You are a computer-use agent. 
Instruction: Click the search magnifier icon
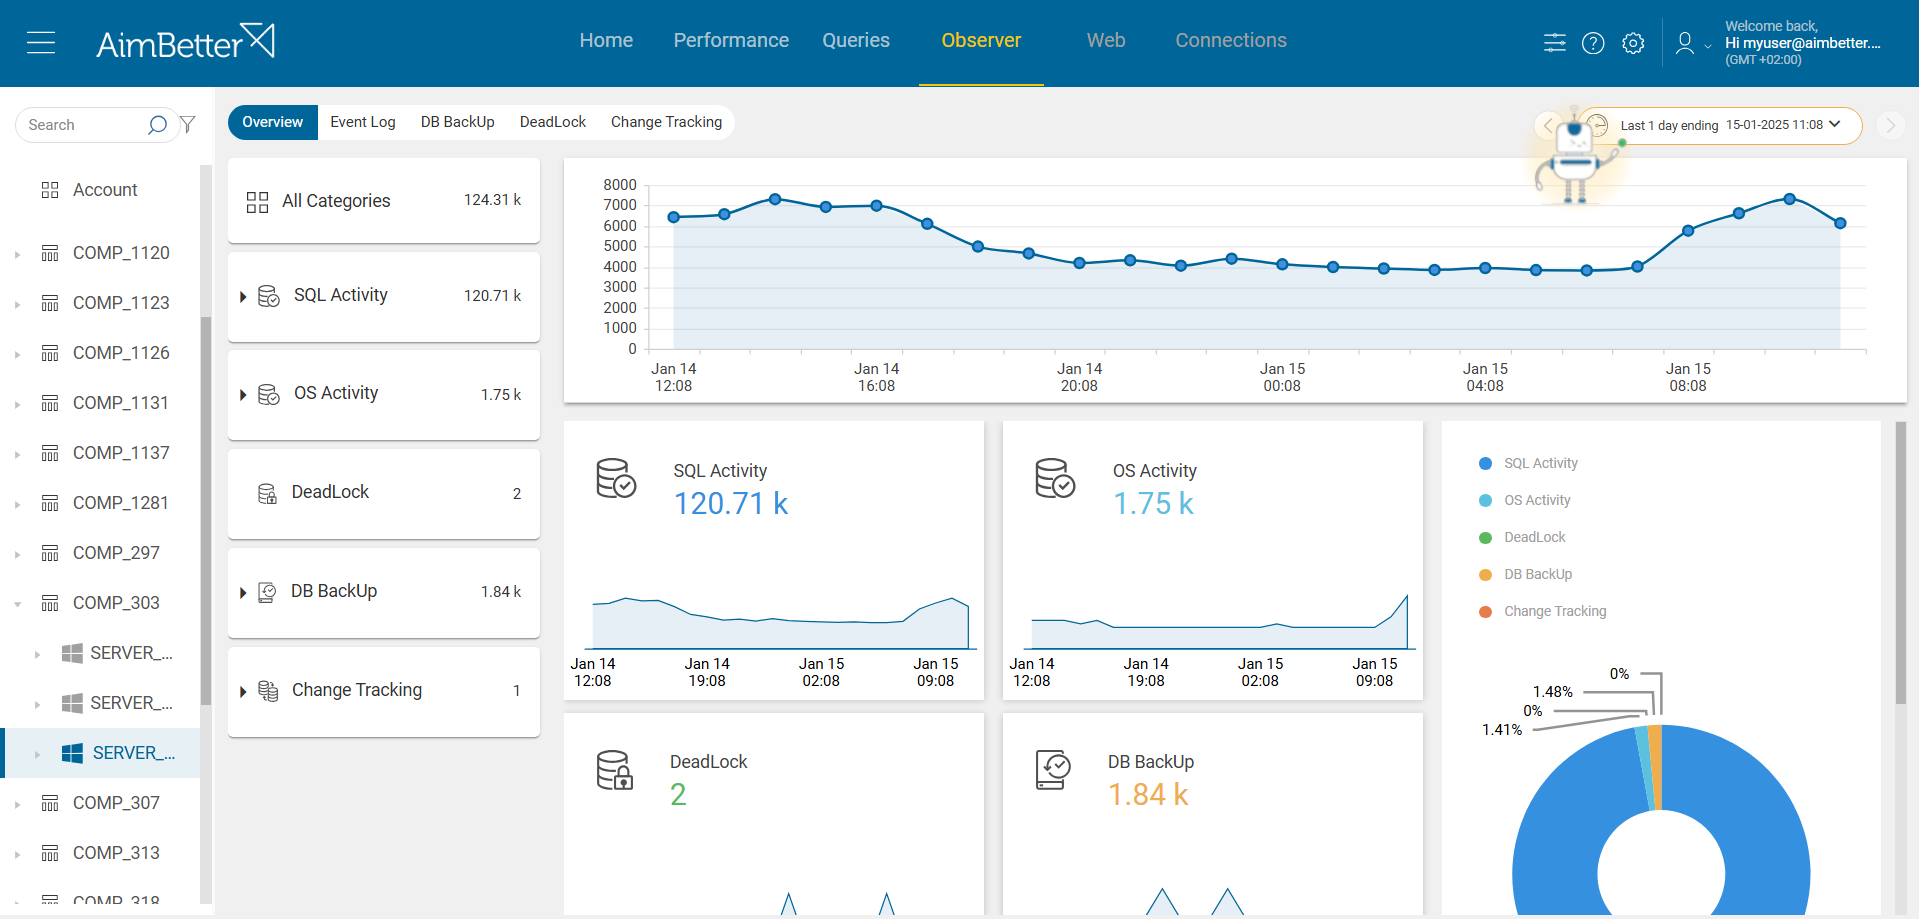point(157,125)
